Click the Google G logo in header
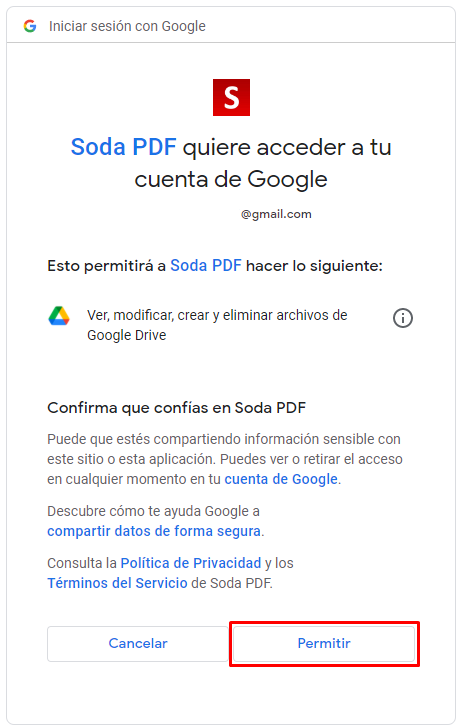This screenshot has width=462, height=728. (x=30, y=26)
